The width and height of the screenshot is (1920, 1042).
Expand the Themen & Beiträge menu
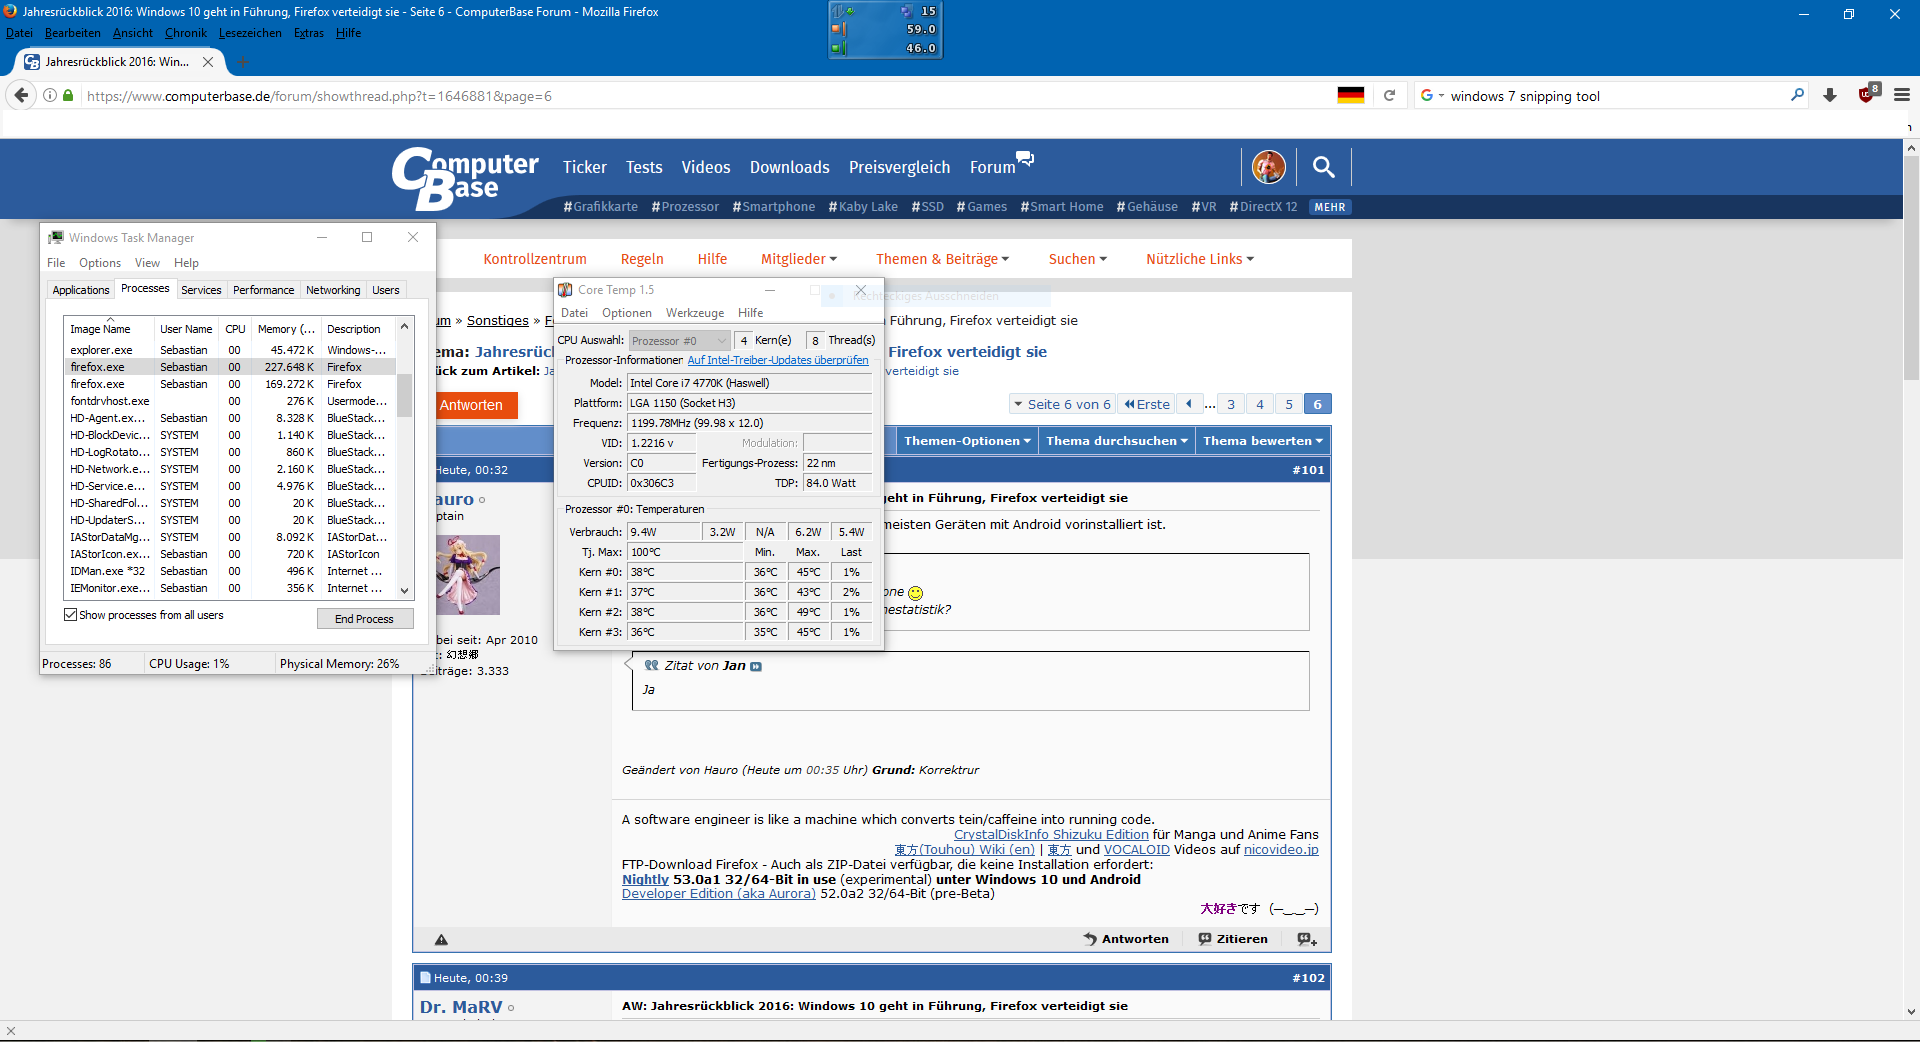942,259
